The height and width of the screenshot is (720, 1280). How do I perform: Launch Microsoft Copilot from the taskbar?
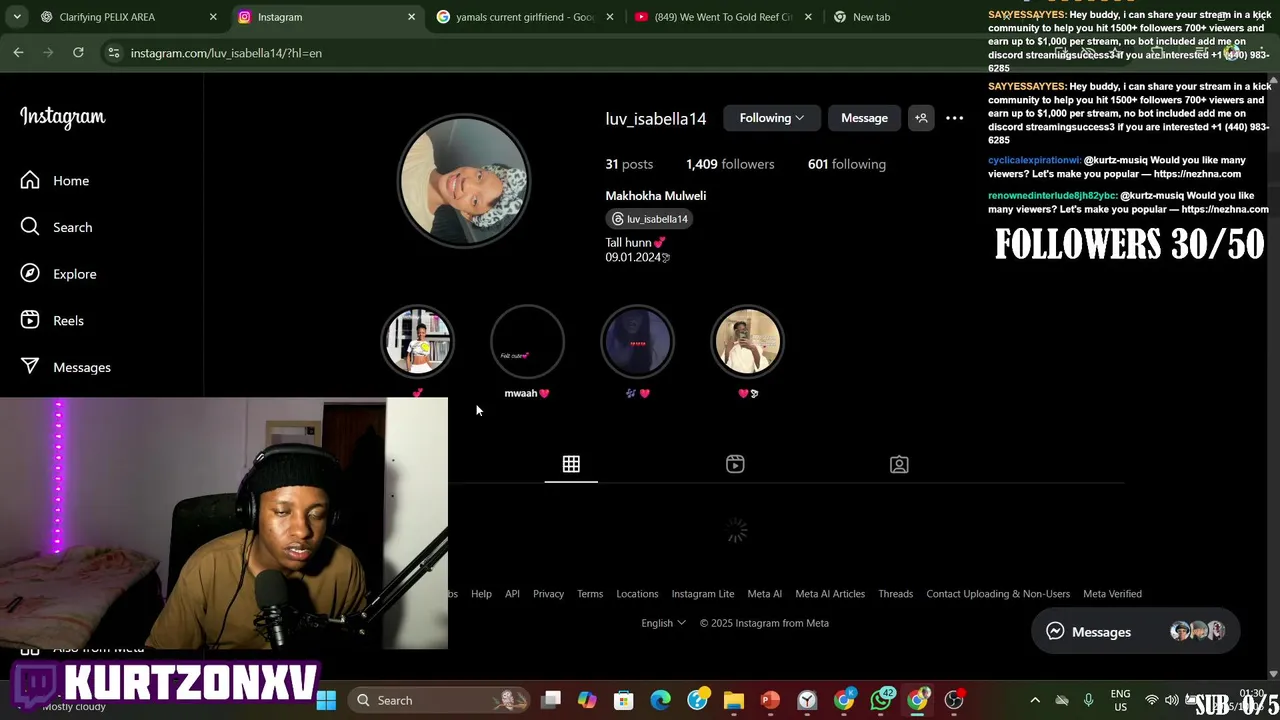[x=587, y=701]
